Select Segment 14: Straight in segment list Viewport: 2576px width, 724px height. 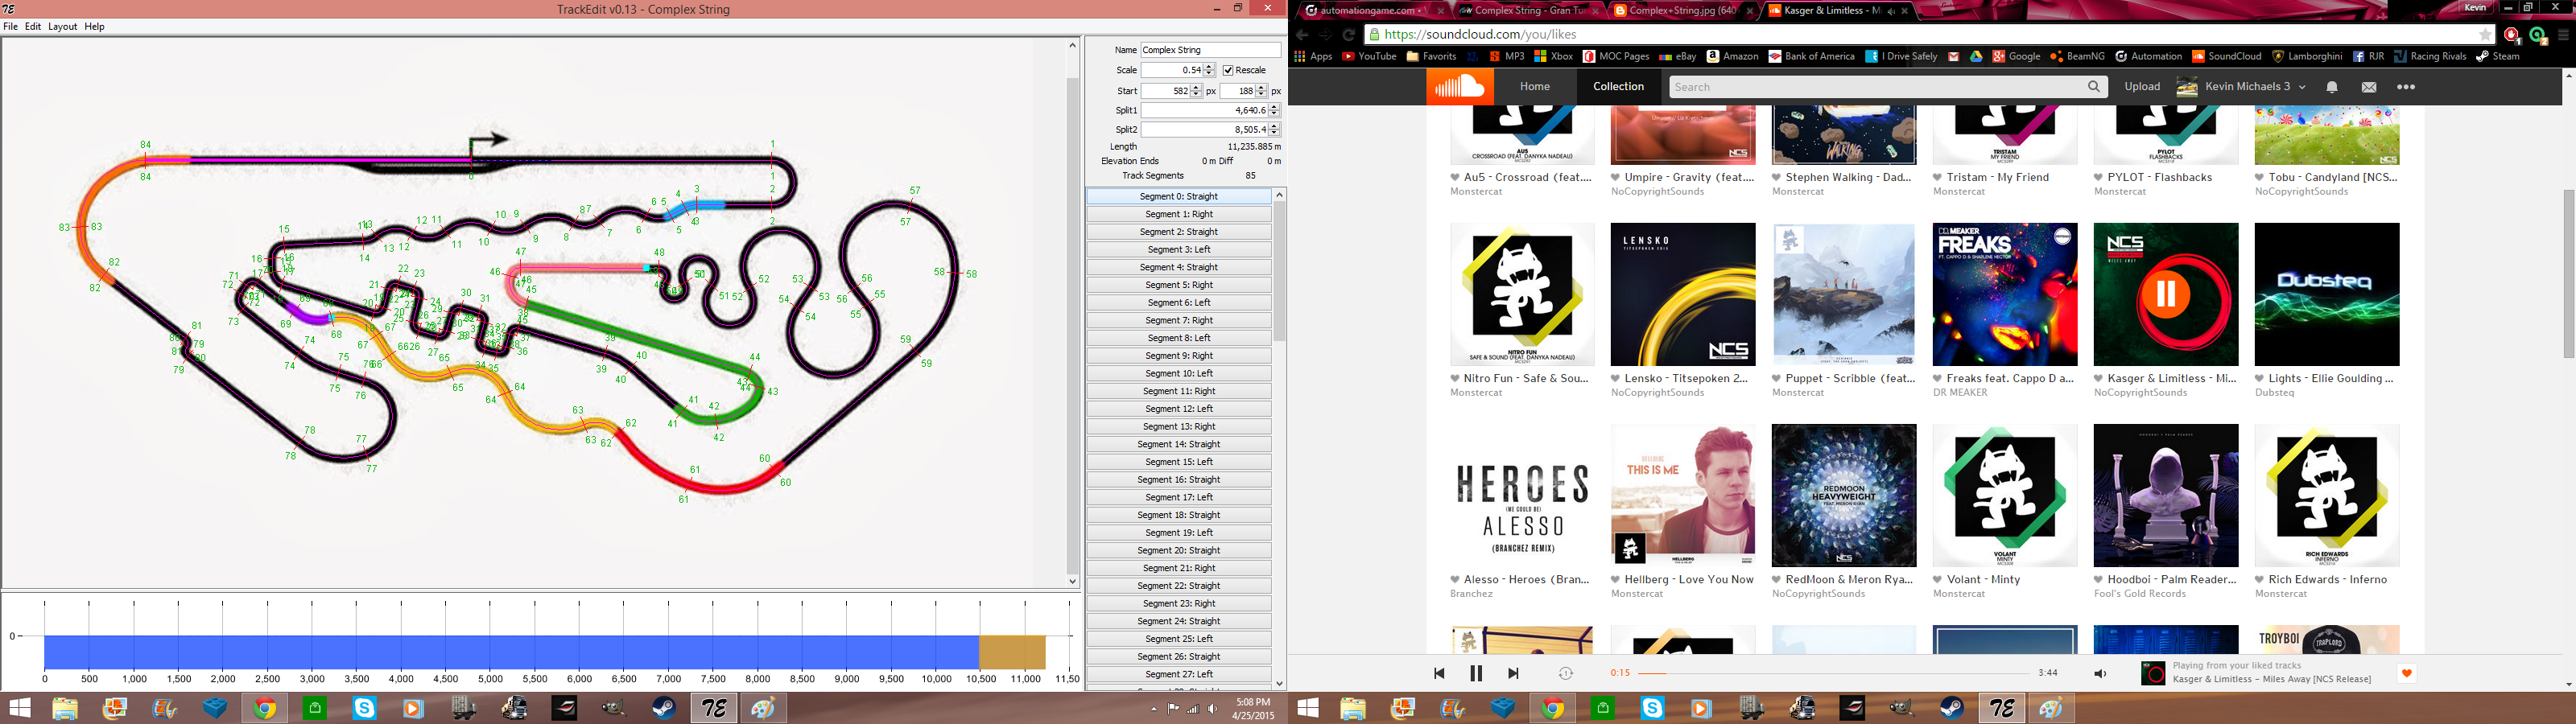[1179, 444]
